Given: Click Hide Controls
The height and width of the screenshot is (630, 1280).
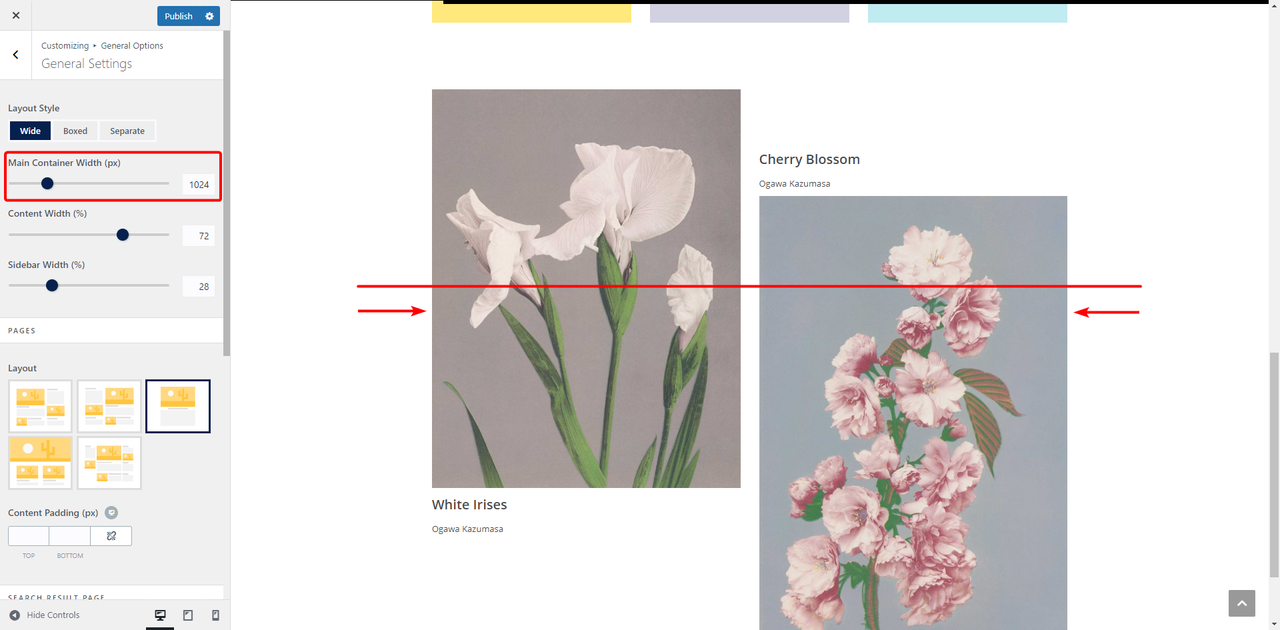Looking at the screenshot, I should 44,615.
